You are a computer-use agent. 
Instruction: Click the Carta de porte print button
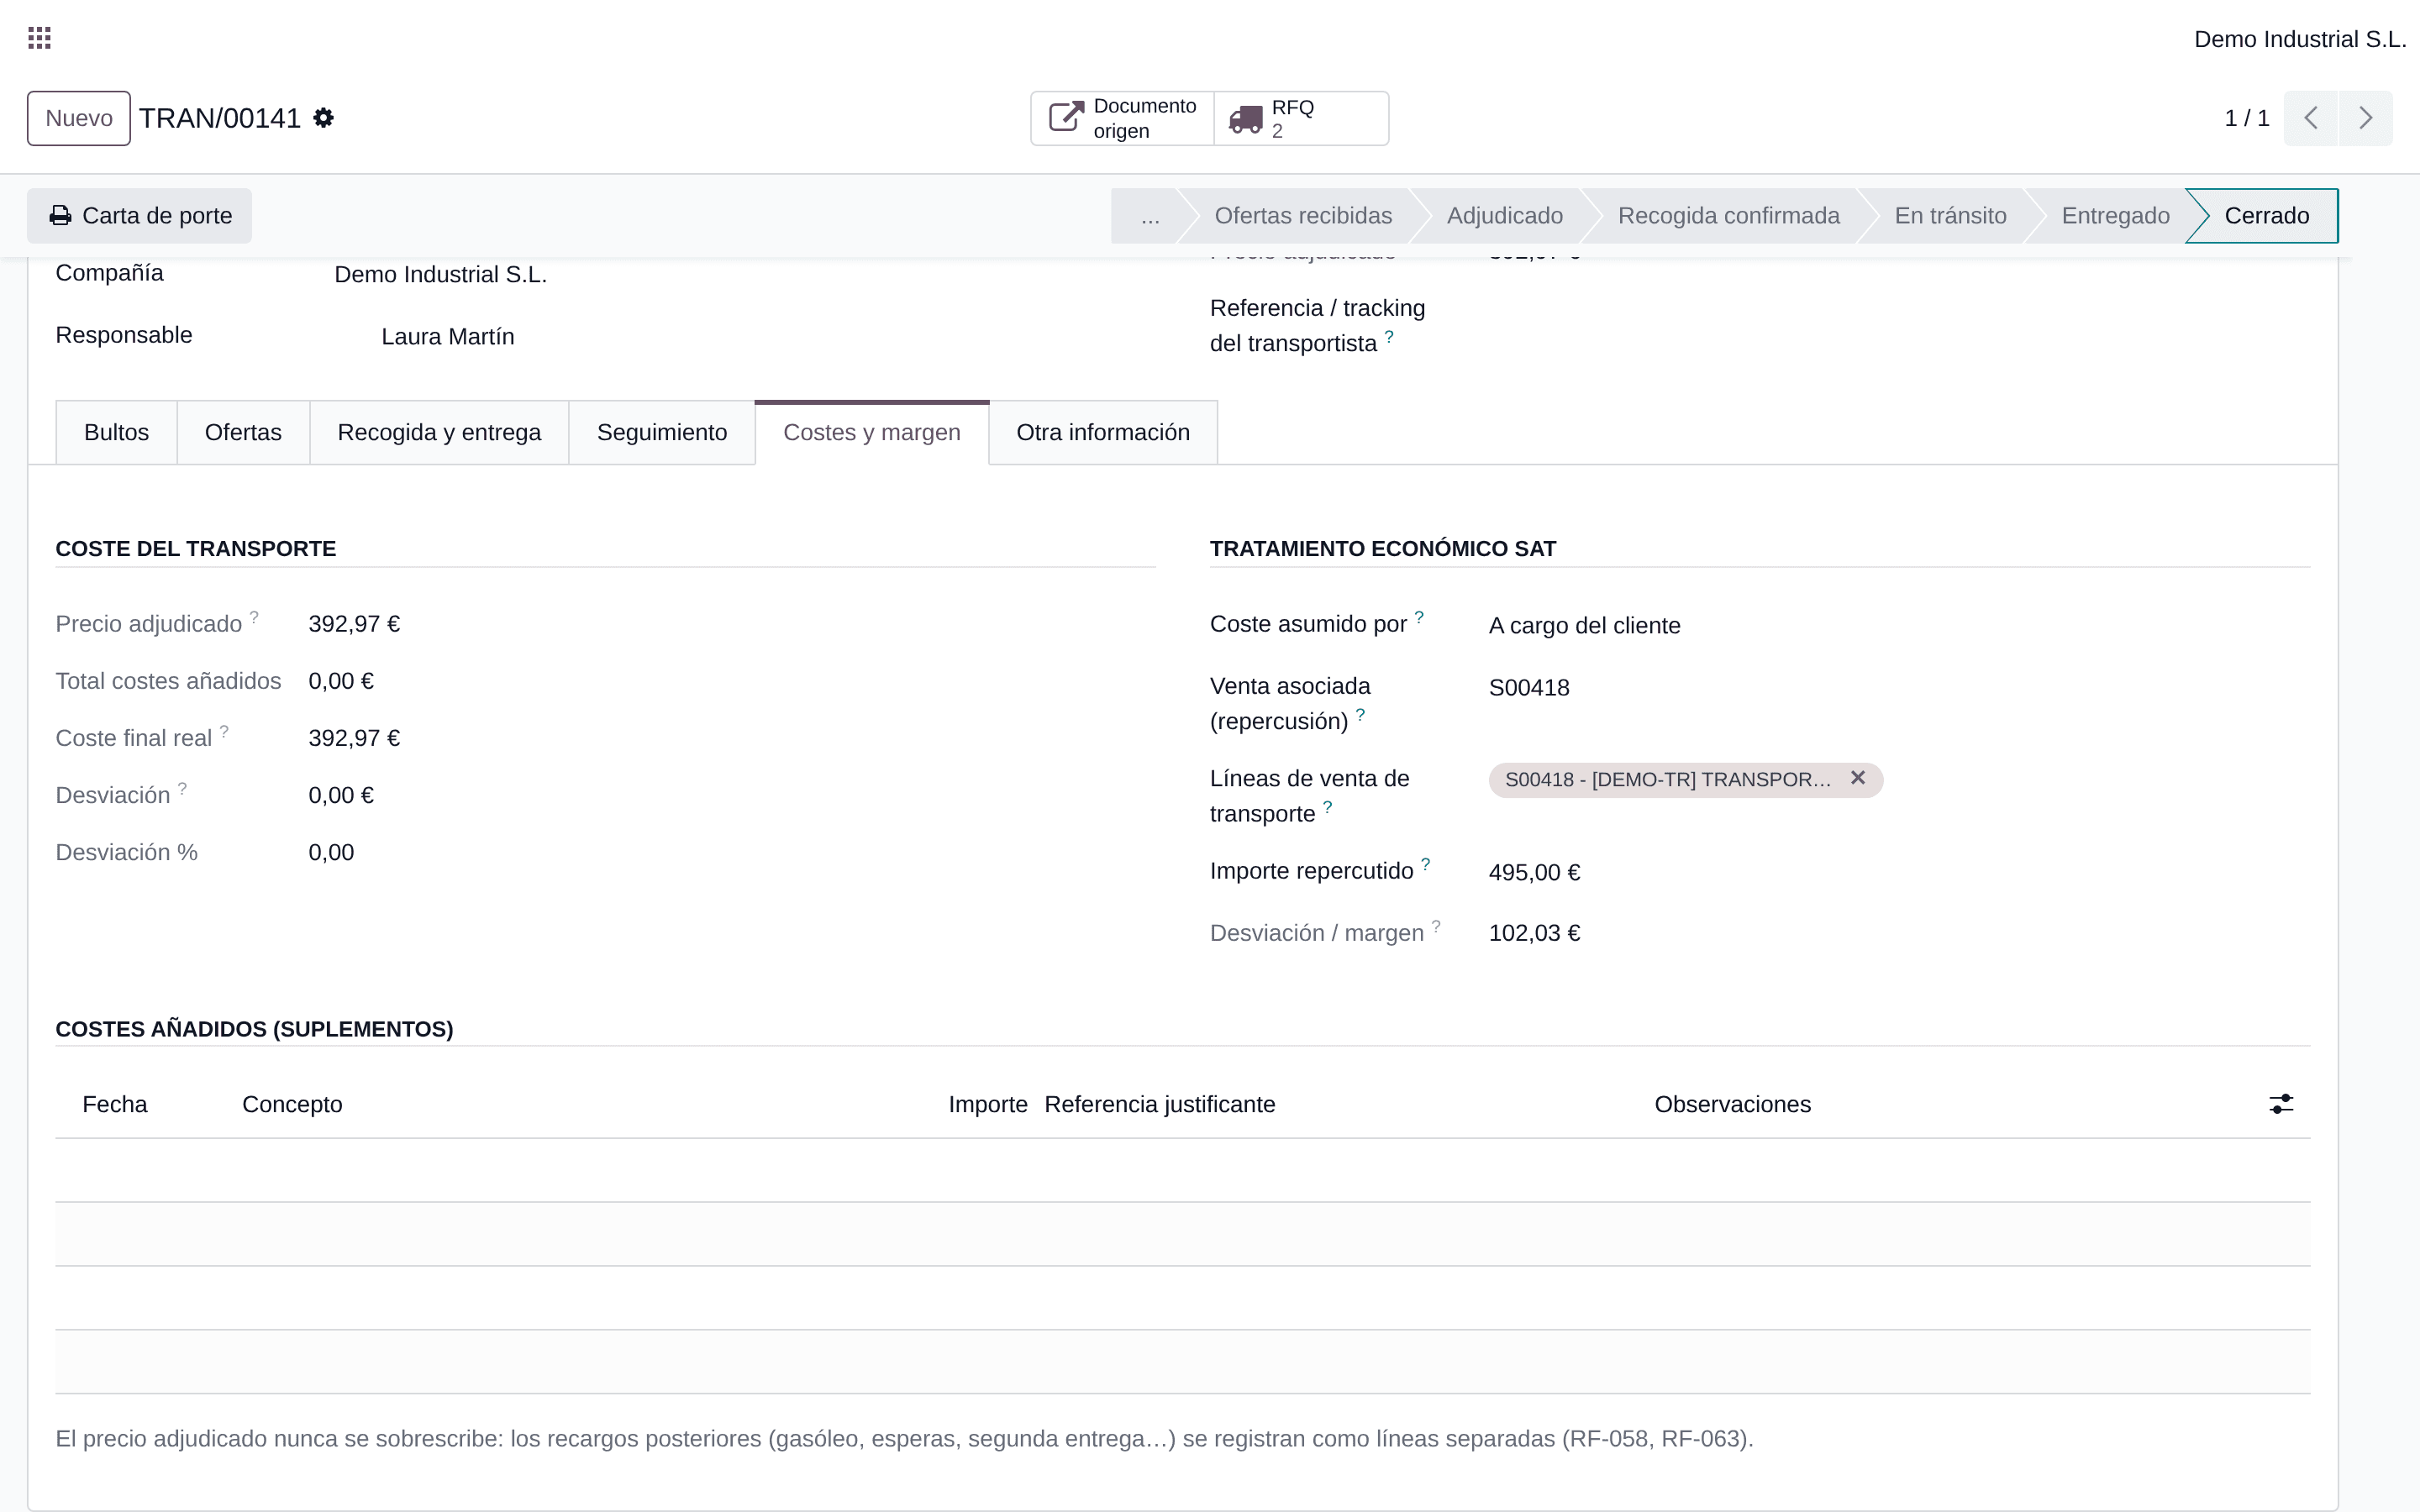(140, 216)
